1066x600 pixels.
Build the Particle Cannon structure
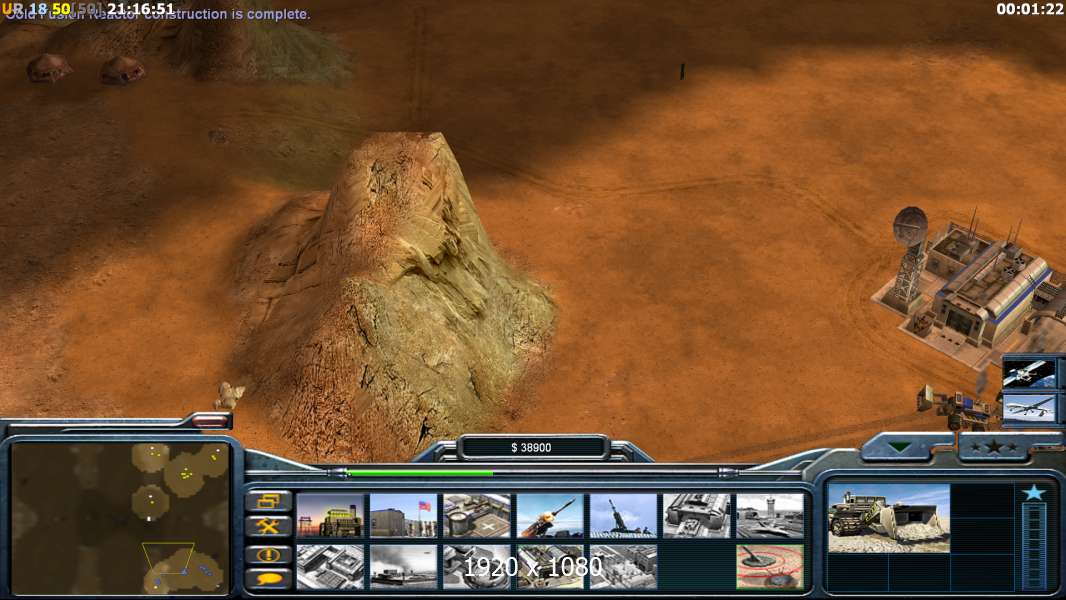pyautogui.click(x=477, y=566)
